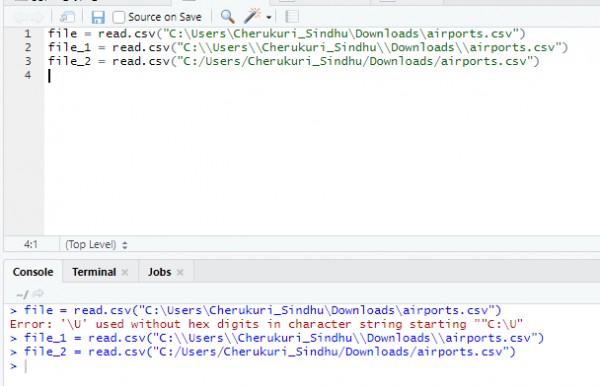Switch to the Terminal tab
This screenshot has width=600, height=386.
[94, 272]
